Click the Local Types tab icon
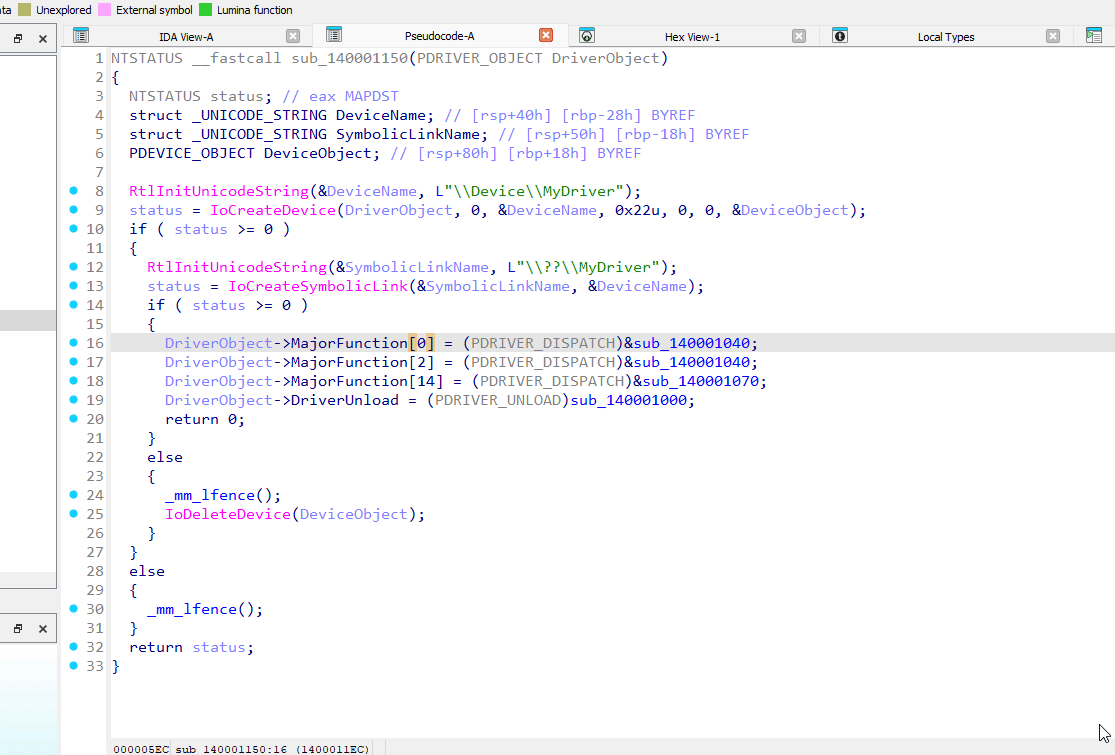The height and width of the screenshot is (755, 1115). pos(840,36)
